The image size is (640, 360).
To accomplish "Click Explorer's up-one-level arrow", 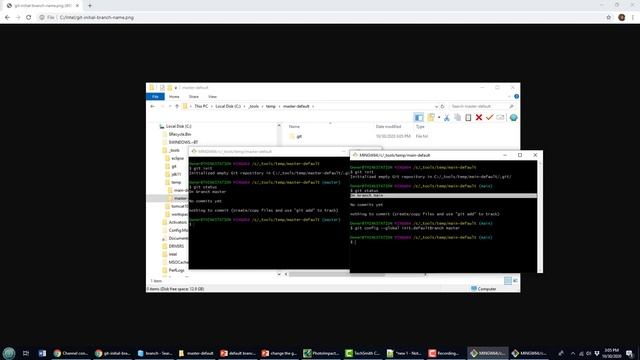I will click(177, 107).
